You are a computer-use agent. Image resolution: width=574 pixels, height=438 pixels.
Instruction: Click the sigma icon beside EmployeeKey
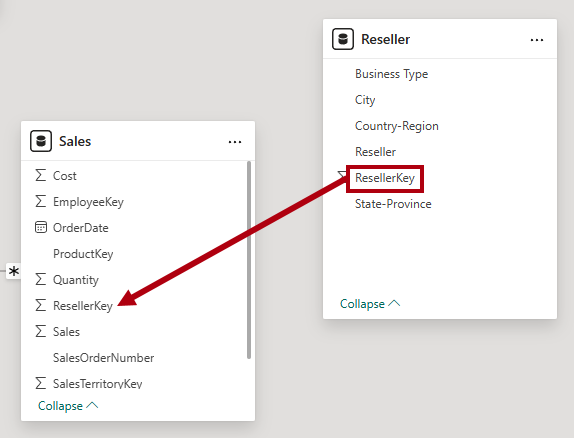click(41, 201)
